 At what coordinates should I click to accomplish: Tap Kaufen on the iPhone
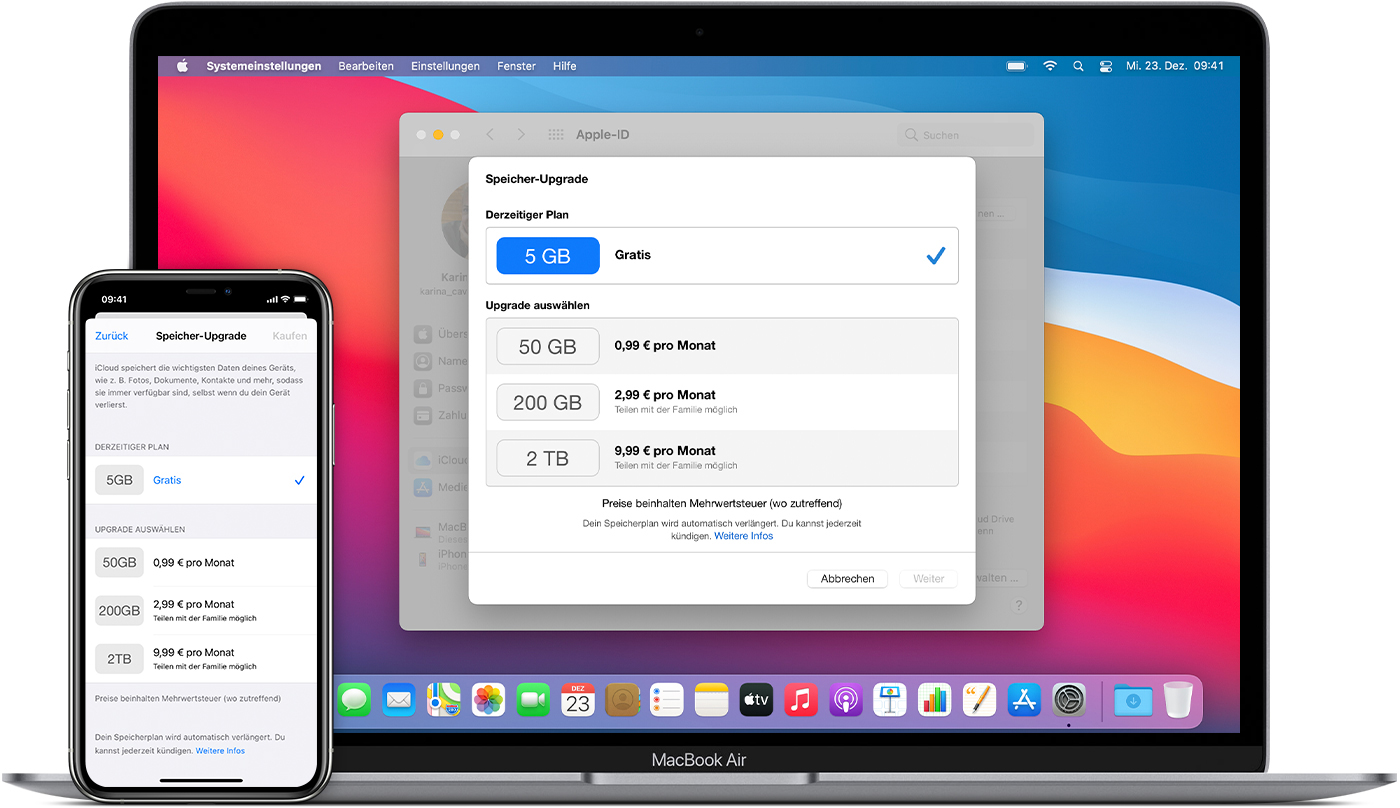pos(290,336)
